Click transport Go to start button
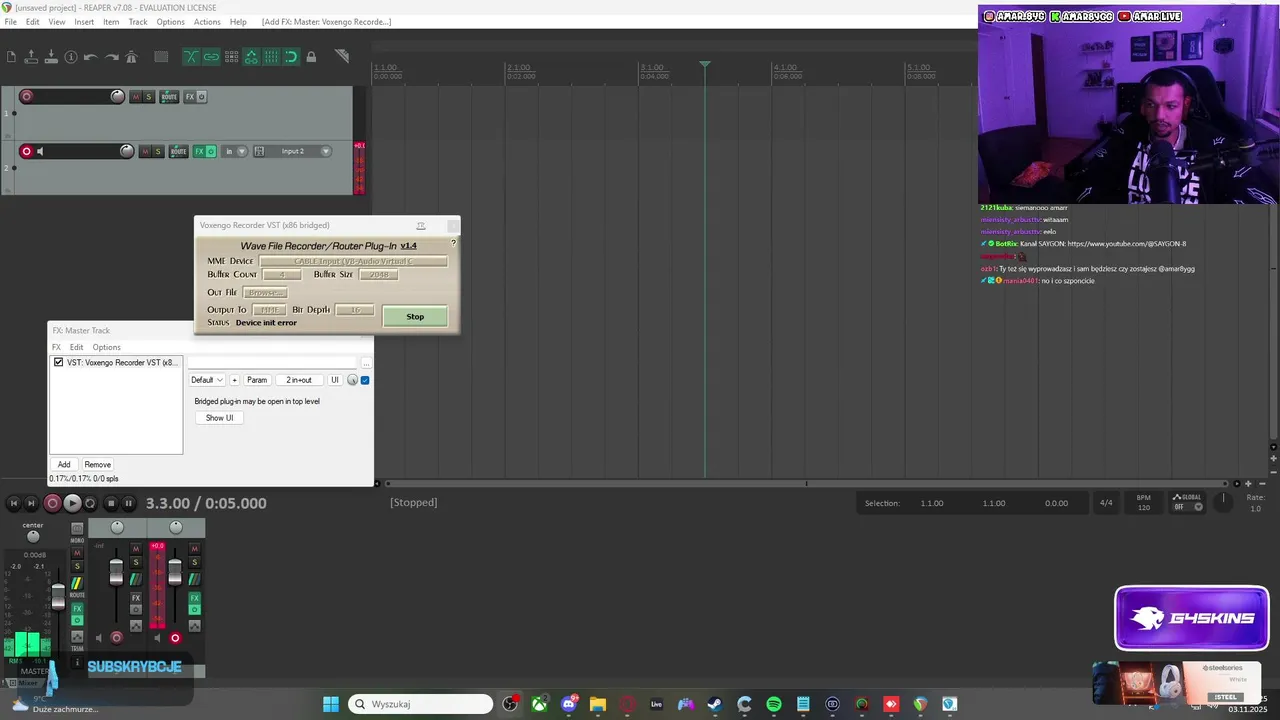Image resolution: width=1280 pixels, height=720 pixels. pyautogui.click(x=14, y=503)
